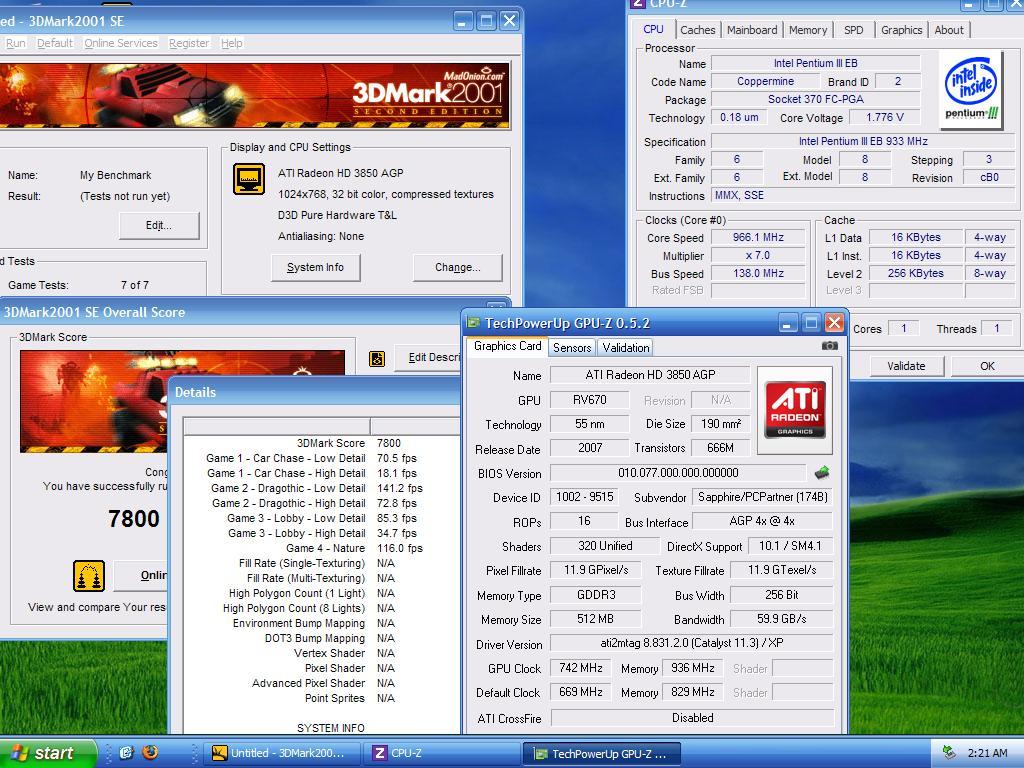
Task: Open Internet Explorer quick launch icon
Action: pos(126,752)
